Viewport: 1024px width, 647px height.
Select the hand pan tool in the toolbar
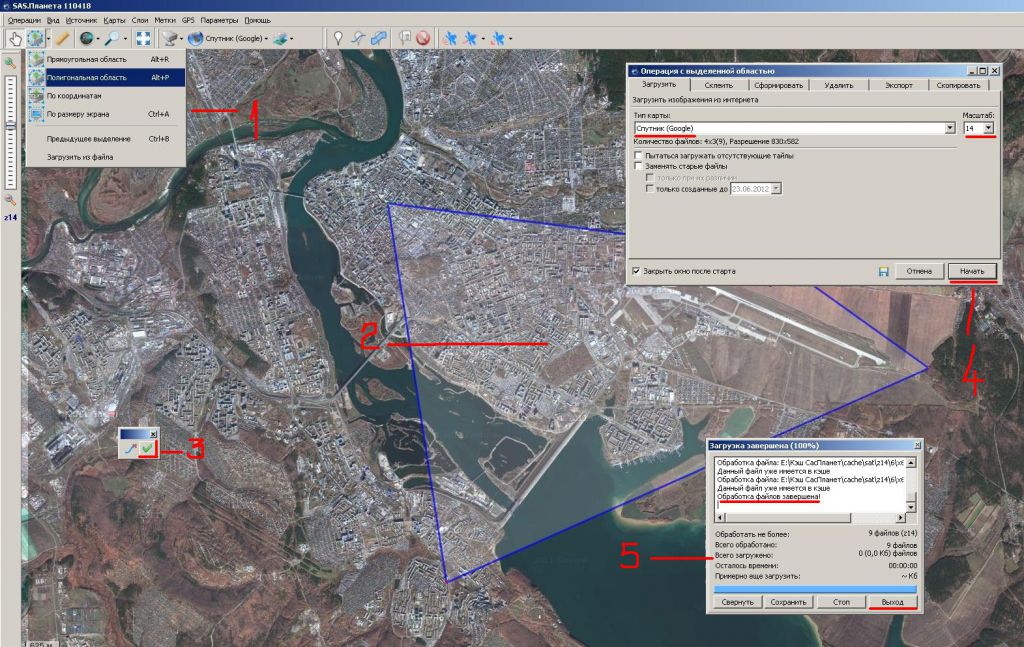(x=14, y=39)
